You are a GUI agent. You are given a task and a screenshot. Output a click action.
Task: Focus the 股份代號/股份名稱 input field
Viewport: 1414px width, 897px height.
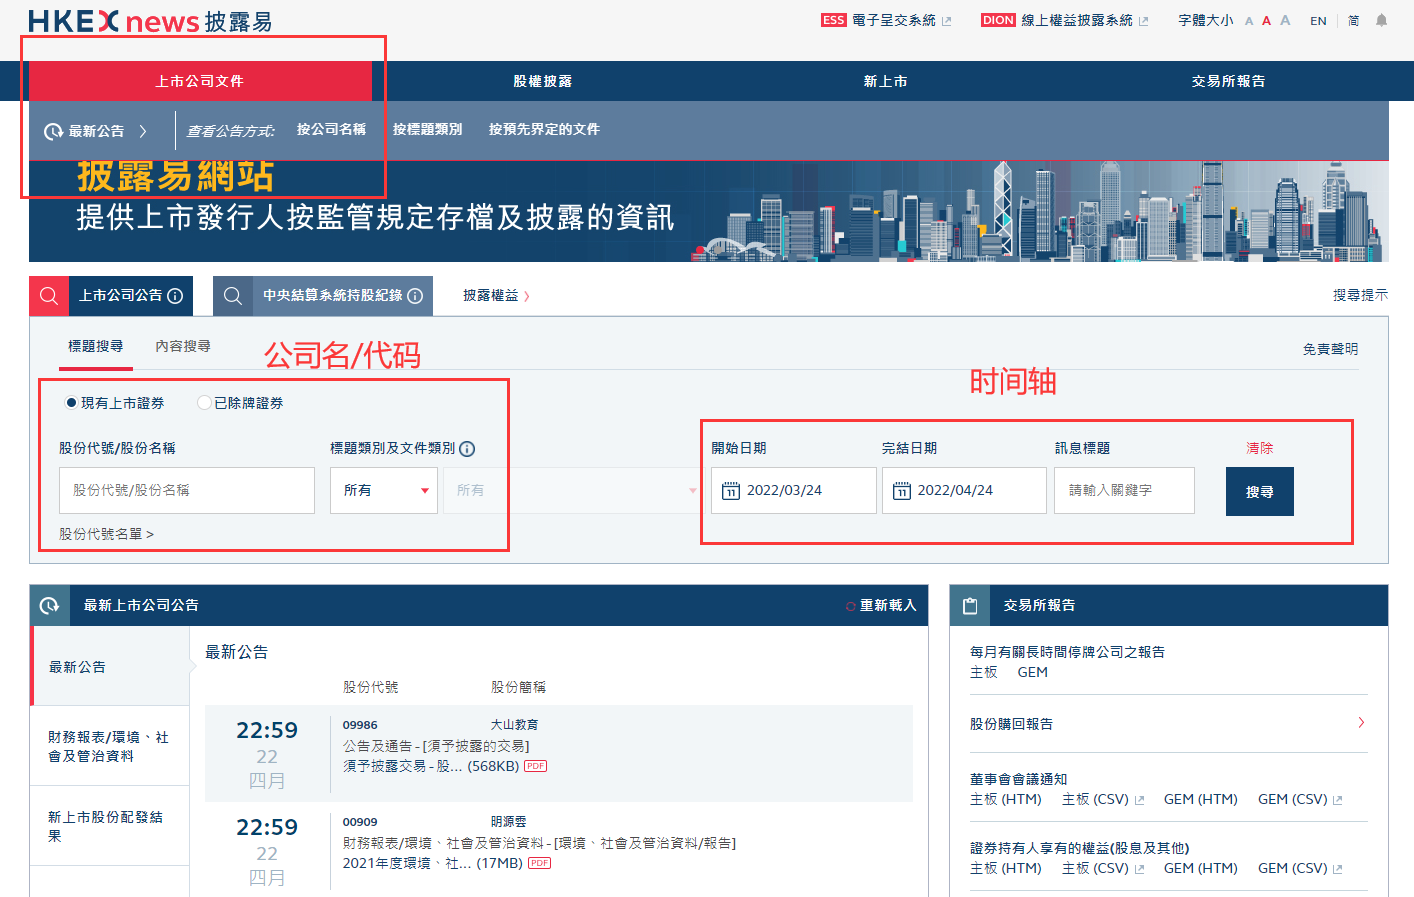coord(187,490)
